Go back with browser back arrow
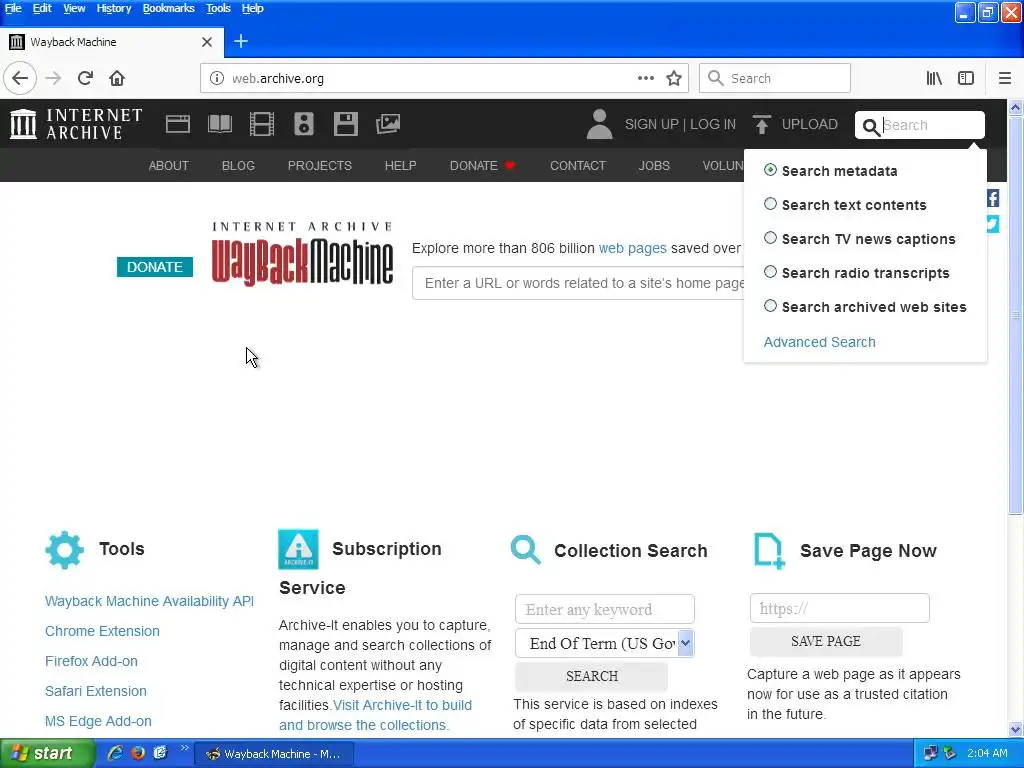Image resolution: width=1024 pixels, height=768 pixels. [x=20, y=78]
